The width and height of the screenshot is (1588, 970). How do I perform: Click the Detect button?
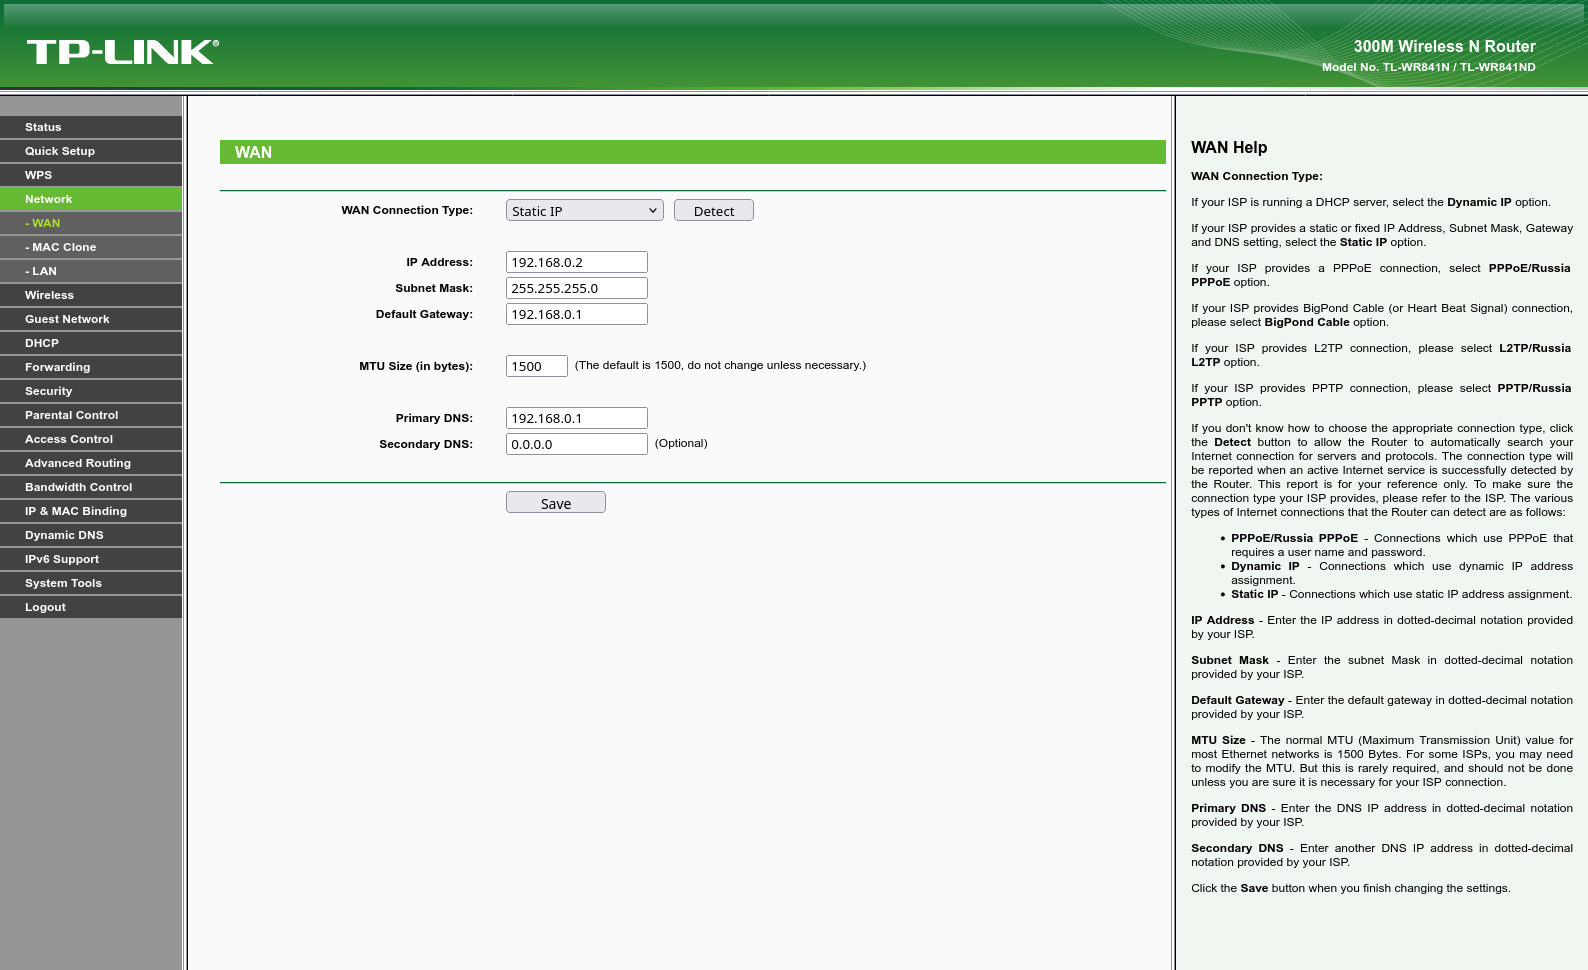pyautogui.click(x=714, y=210)
